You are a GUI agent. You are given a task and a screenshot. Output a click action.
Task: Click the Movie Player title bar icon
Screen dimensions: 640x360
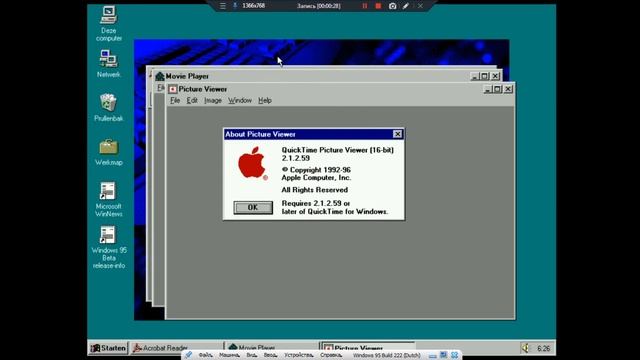pos(160,76)
